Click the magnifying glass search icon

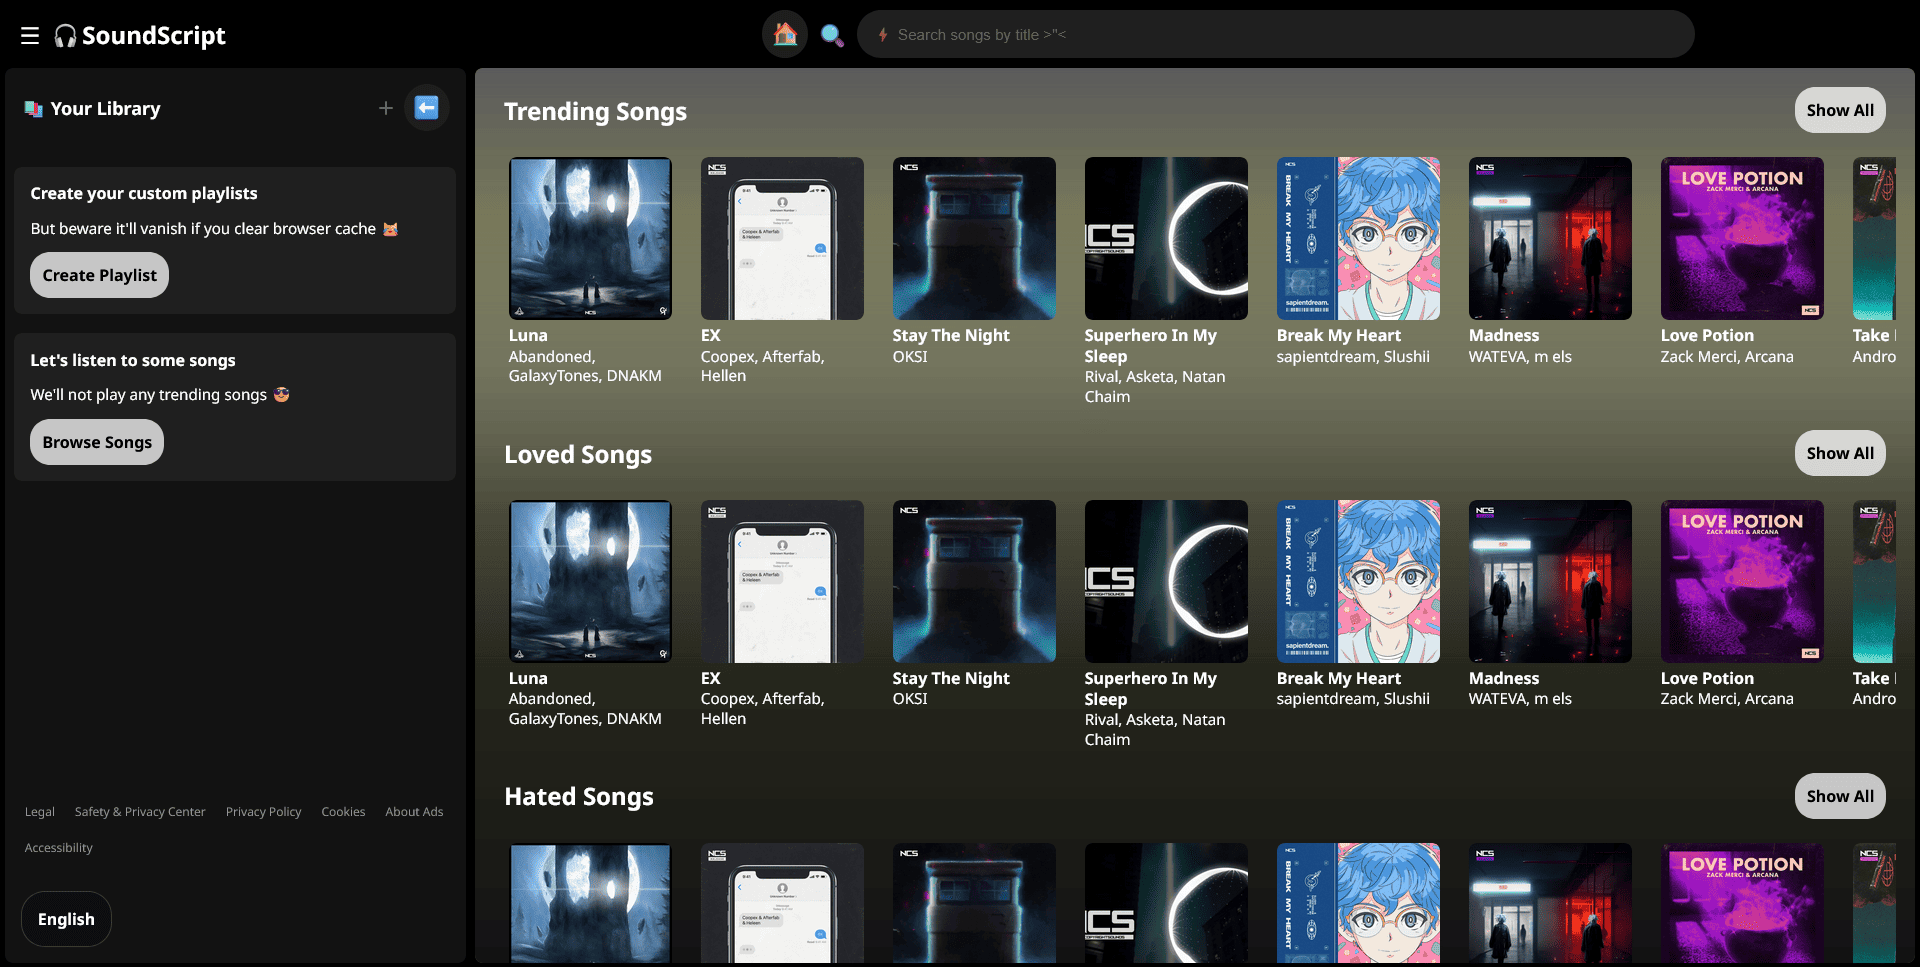(x=831, y=35)
